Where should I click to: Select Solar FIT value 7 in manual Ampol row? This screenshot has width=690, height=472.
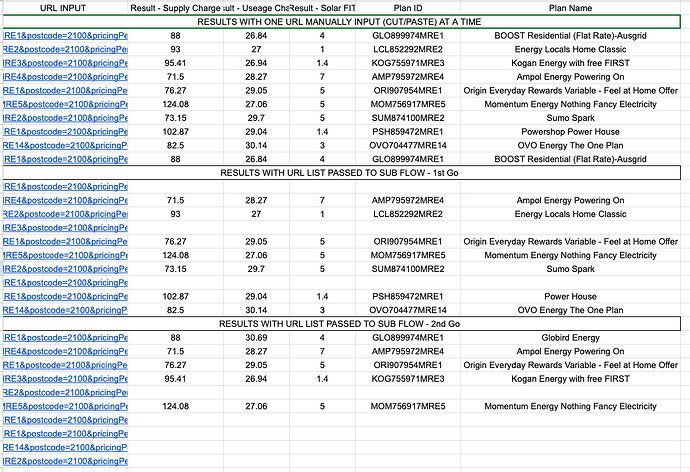pos(322,77)
